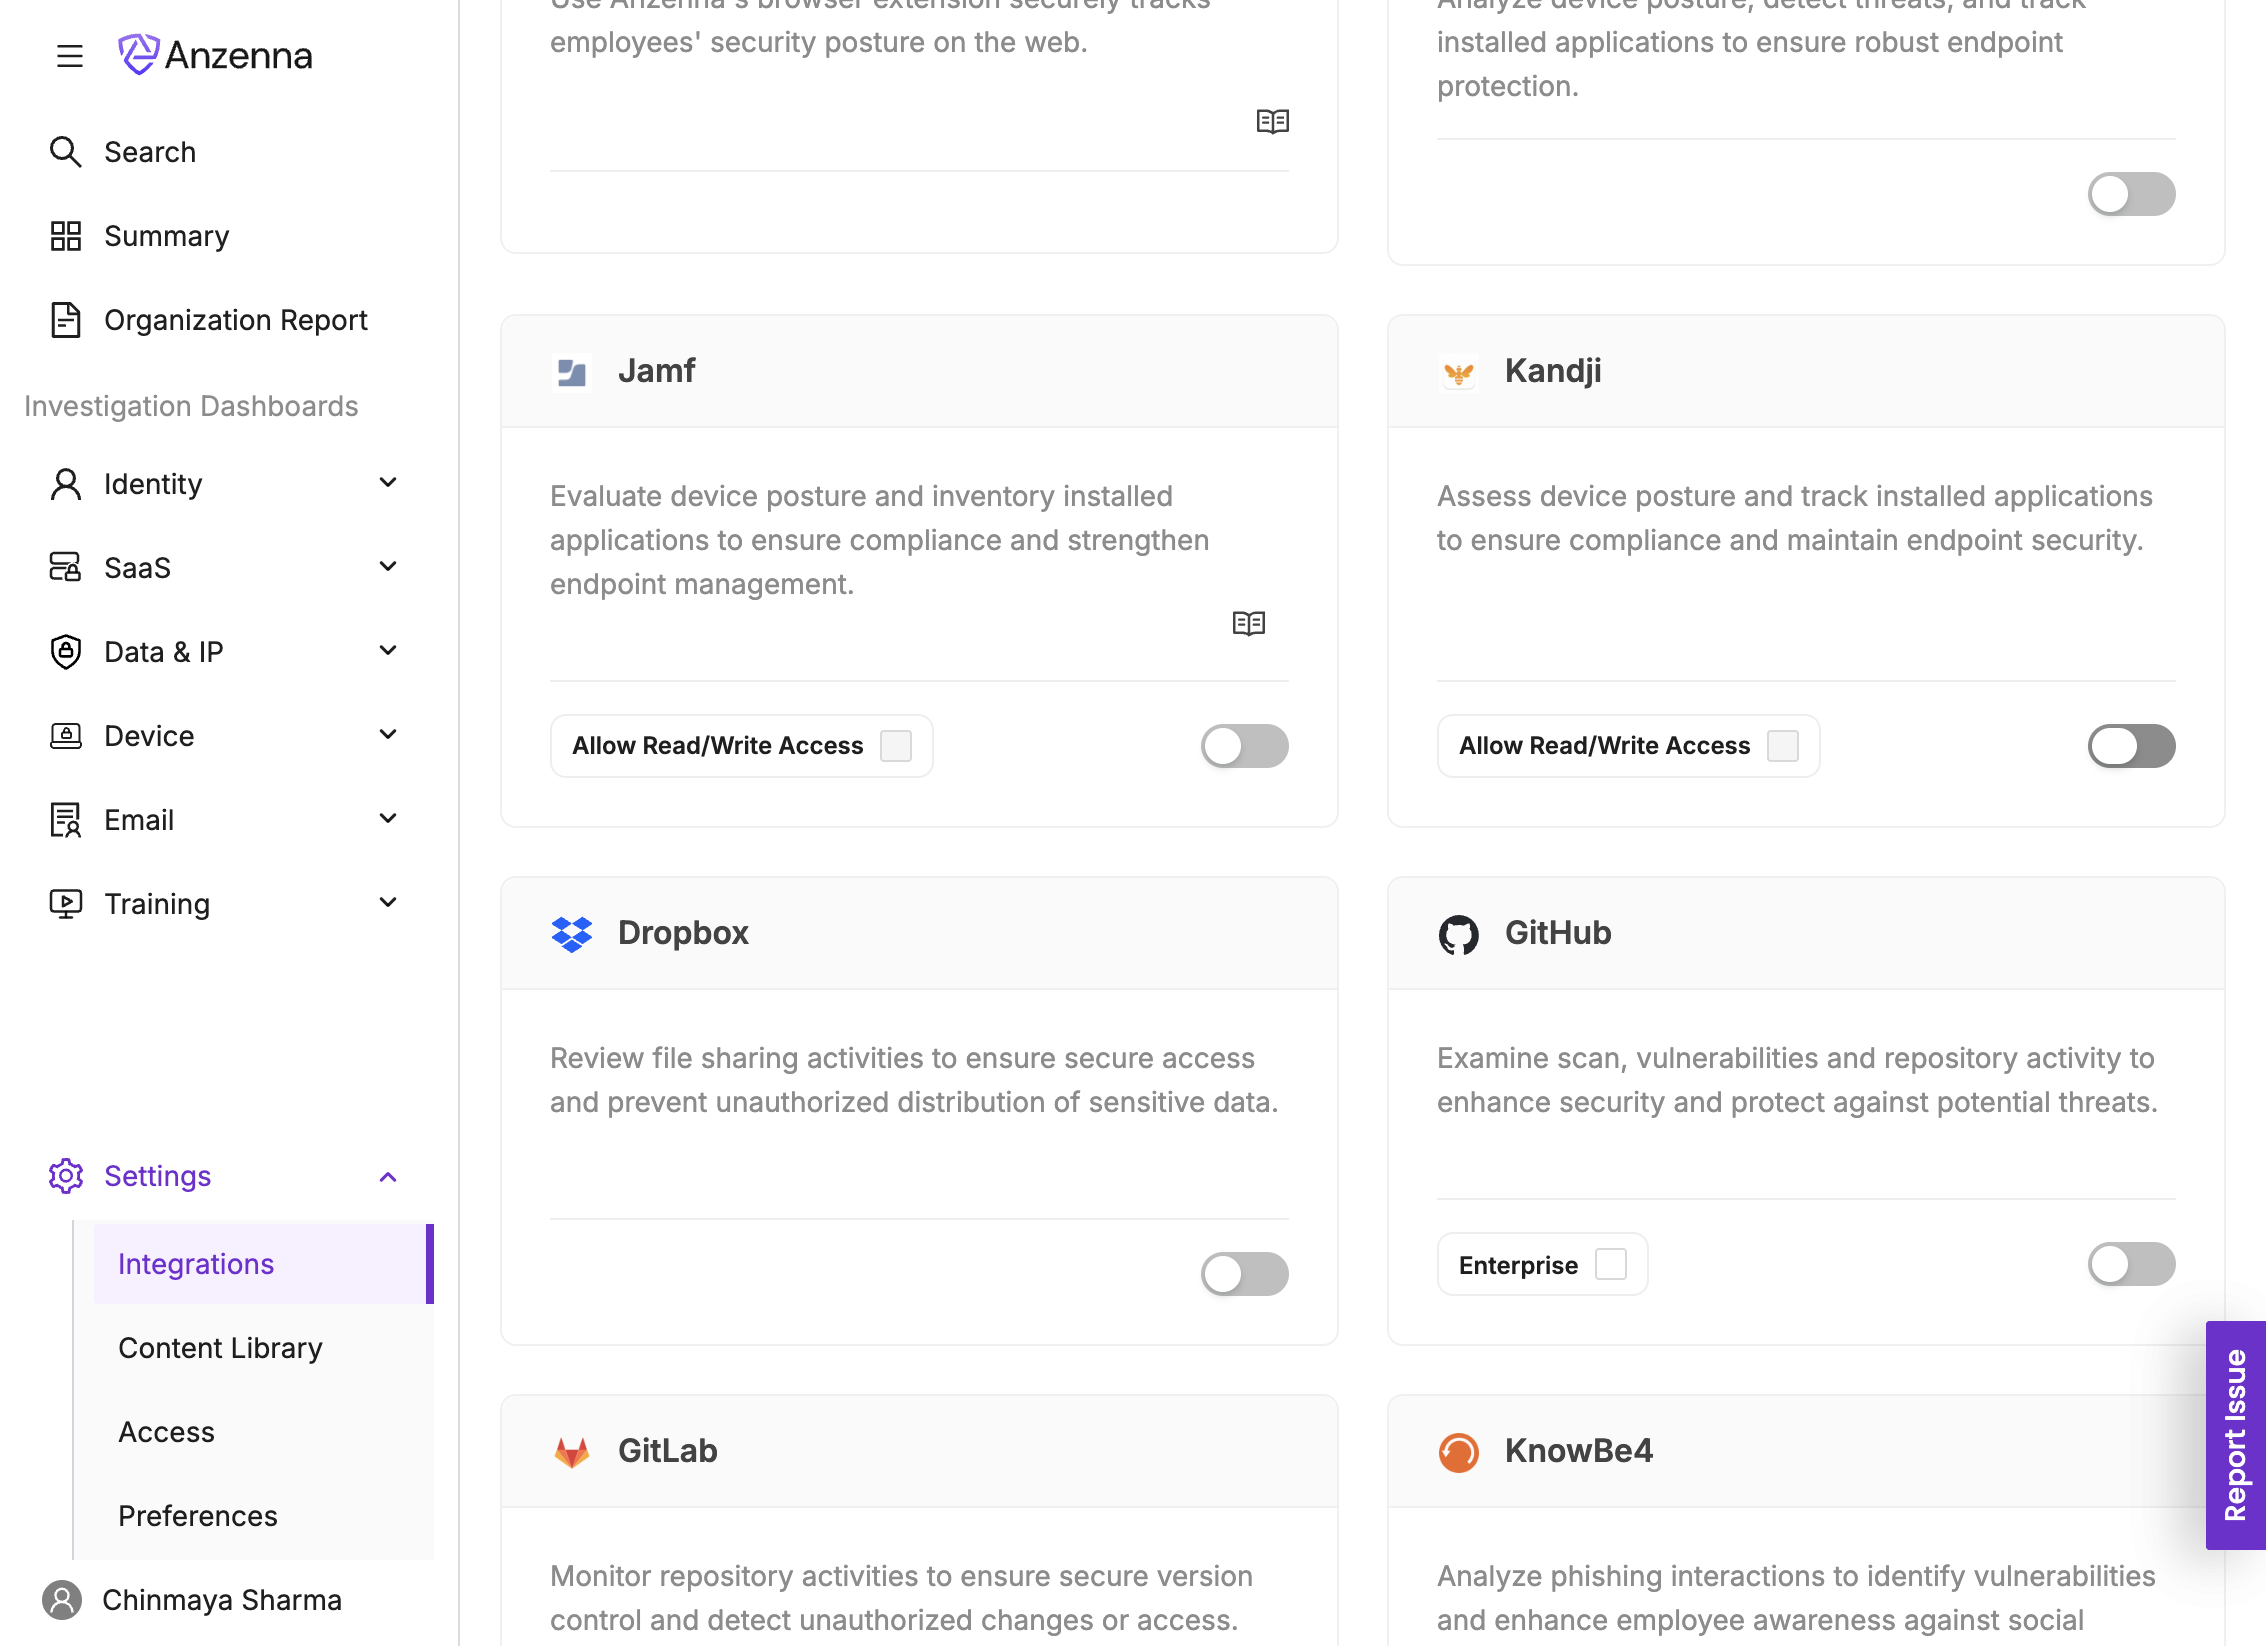Viewport: 2266px width, 1646px height.
Task: Click the Settings gear icon
Action: (x=65, y=1176)
